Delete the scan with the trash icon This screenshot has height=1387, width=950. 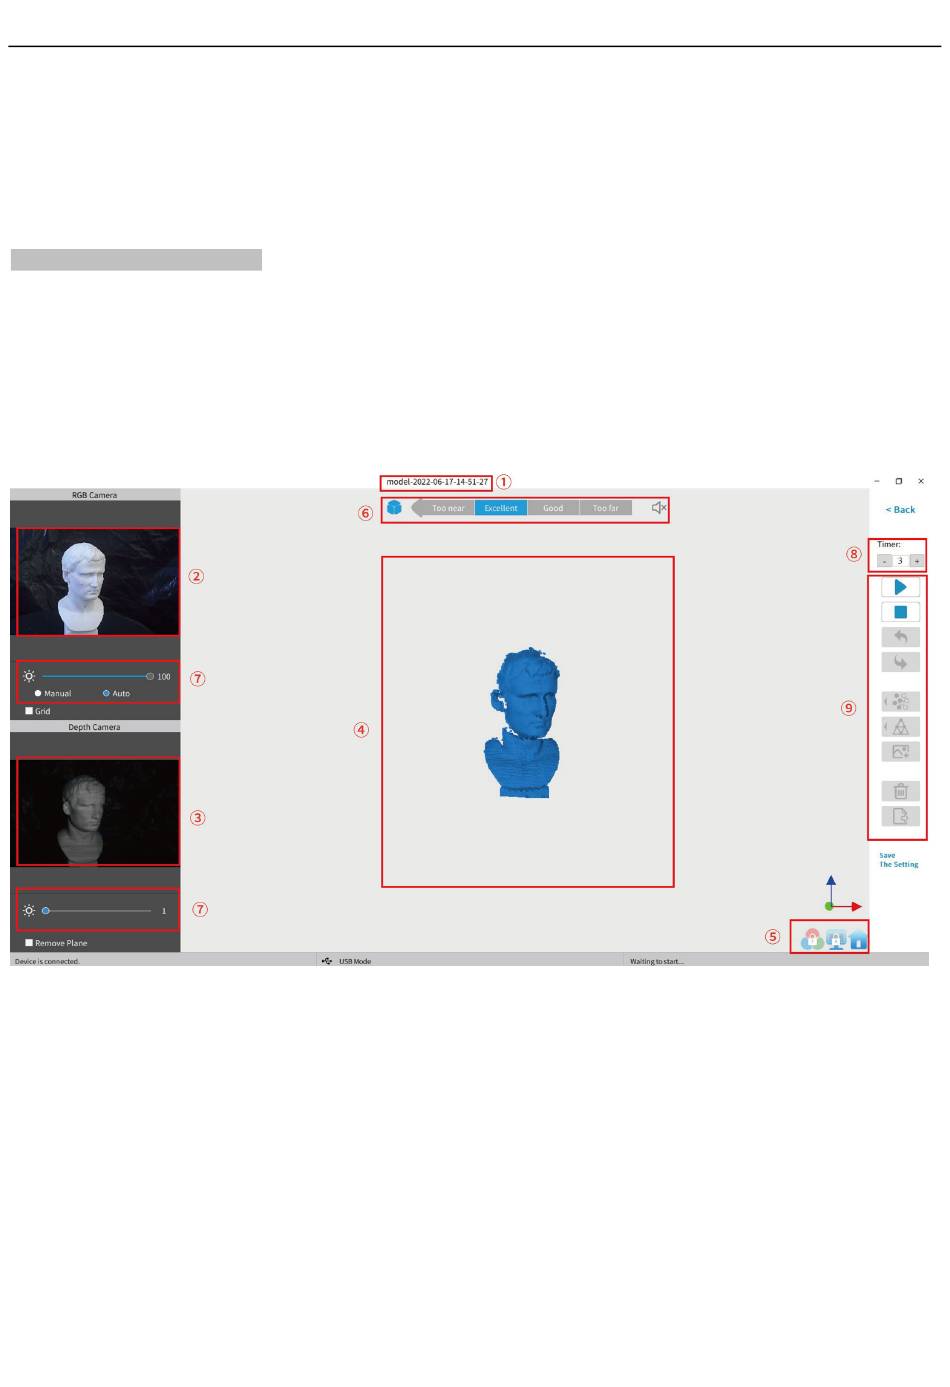(900, 792)
